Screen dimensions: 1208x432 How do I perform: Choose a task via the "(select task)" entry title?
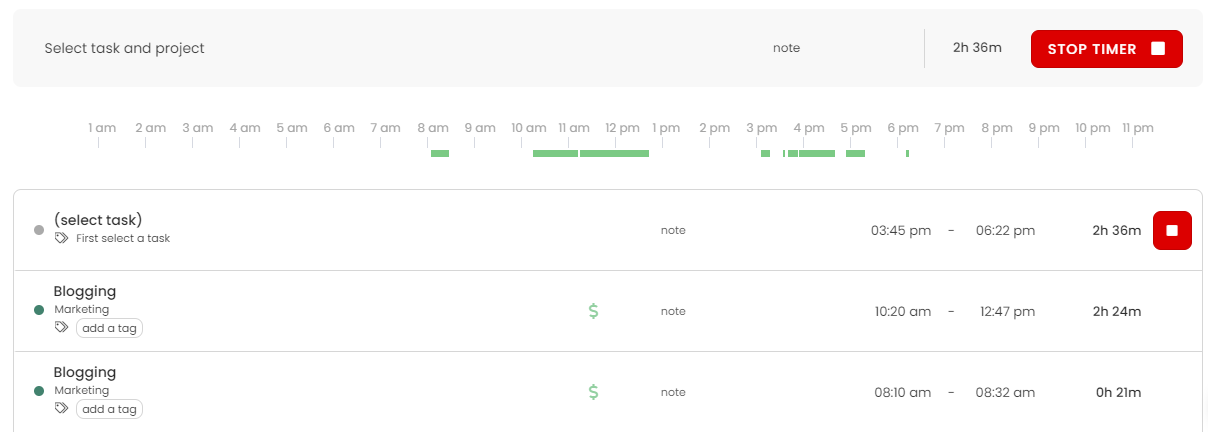(98, 220)
